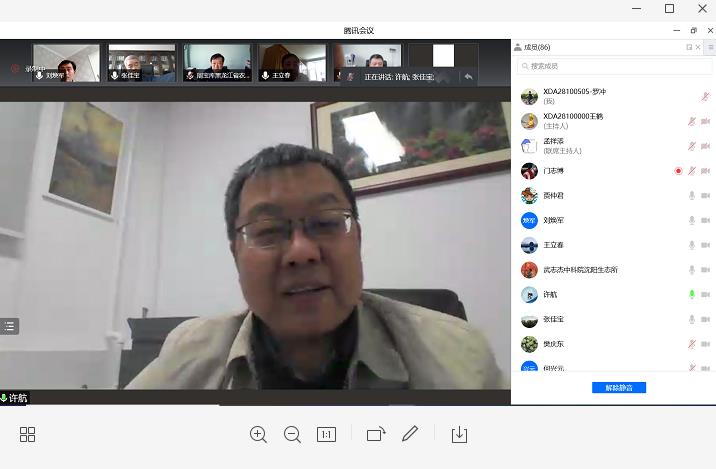Open the thumbnail grid view icon
The height and width of the screenshot is (469, 716).
point(27,434)
